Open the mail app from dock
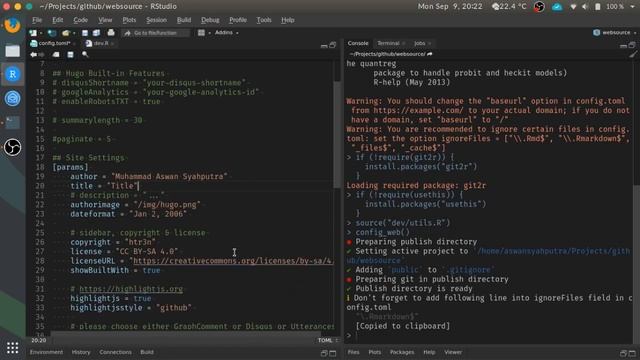 [13, 98]
